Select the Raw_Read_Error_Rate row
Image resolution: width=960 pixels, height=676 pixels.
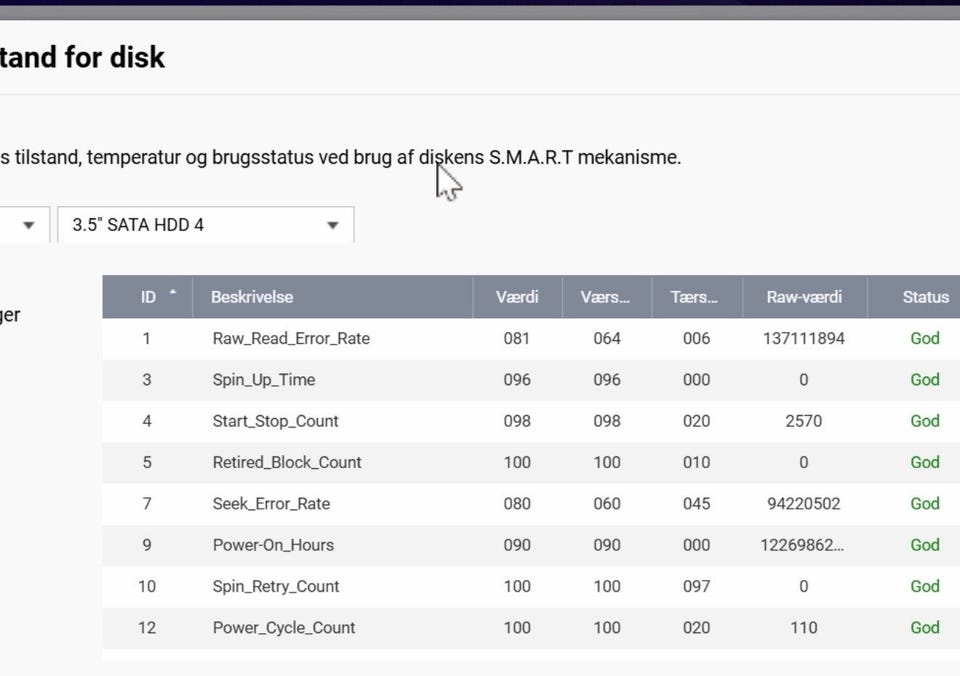click(x=531, y=339)
